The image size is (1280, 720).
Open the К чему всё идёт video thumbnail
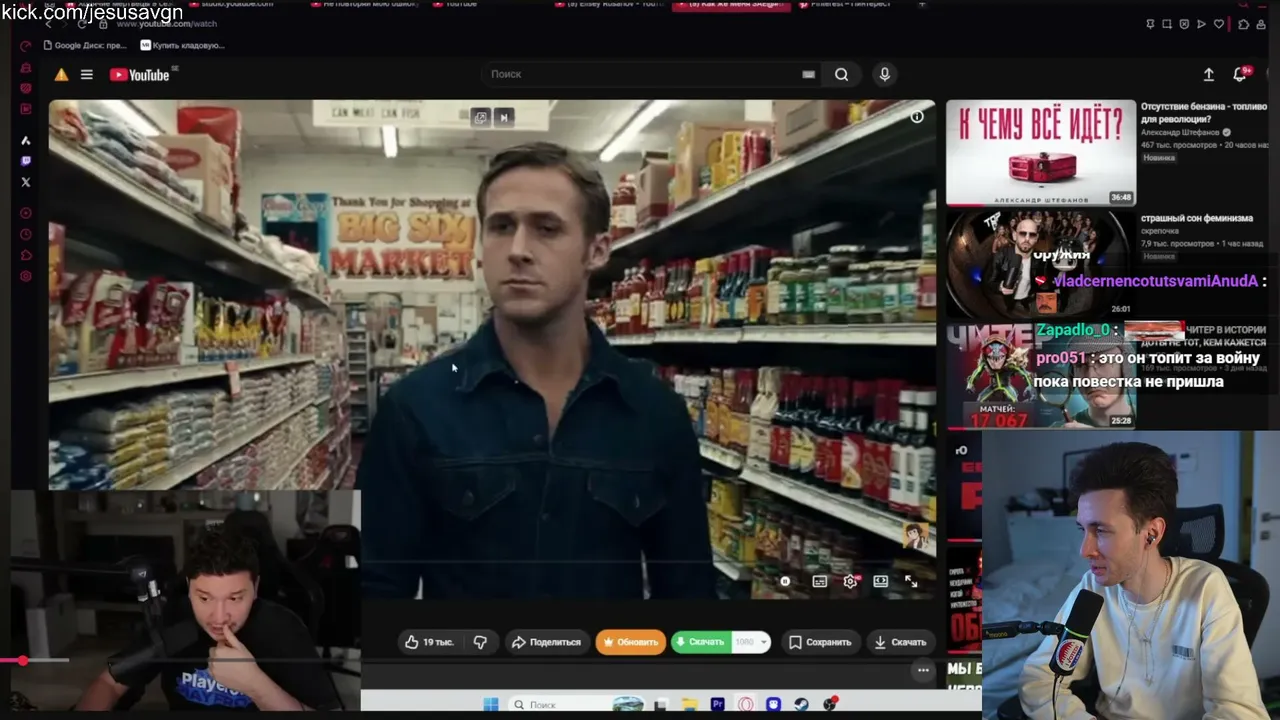(x=1041, y=152)
